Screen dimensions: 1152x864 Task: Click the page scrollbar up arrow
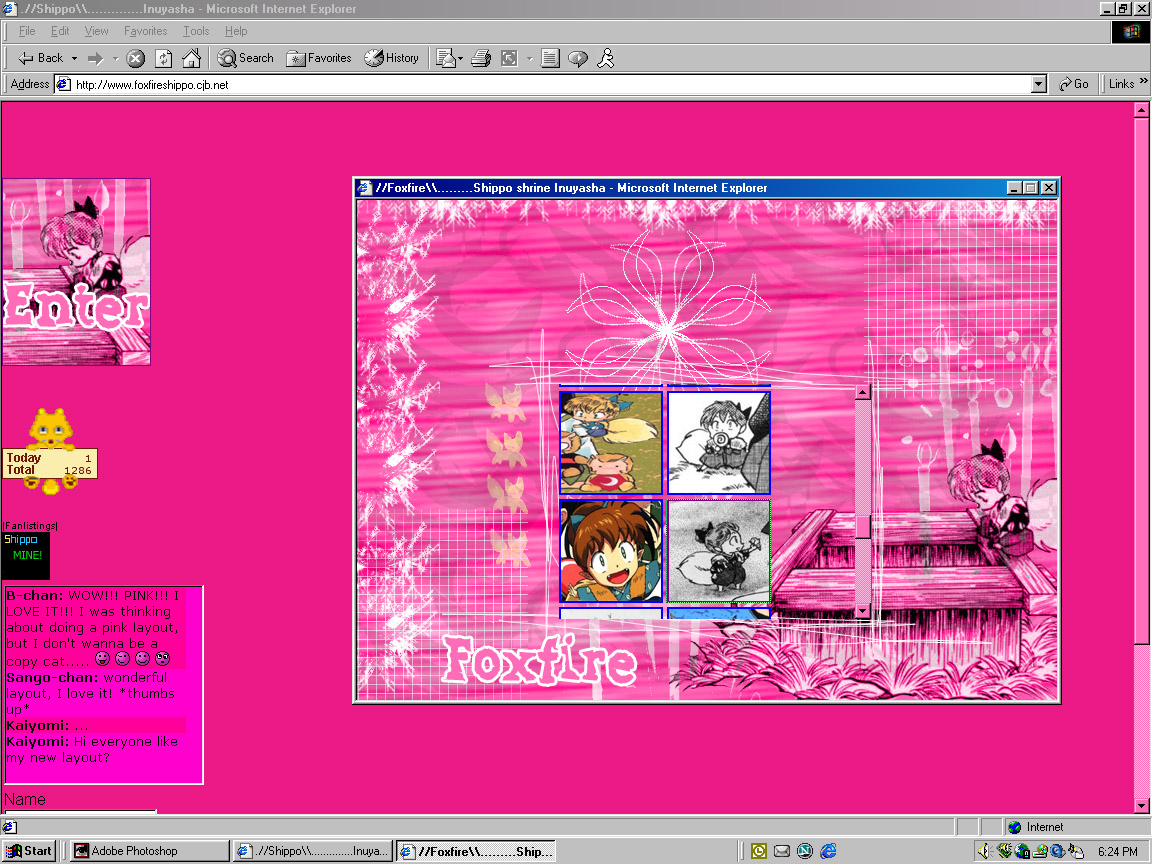tap(1141, 111)
